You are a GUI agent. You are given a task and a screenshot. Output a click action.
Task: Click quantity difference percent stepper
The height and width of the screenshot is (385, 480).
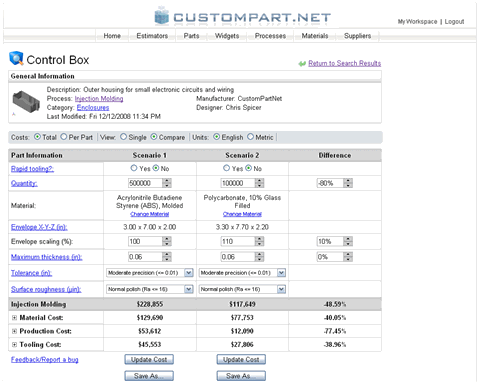click(x=348, y=183)
